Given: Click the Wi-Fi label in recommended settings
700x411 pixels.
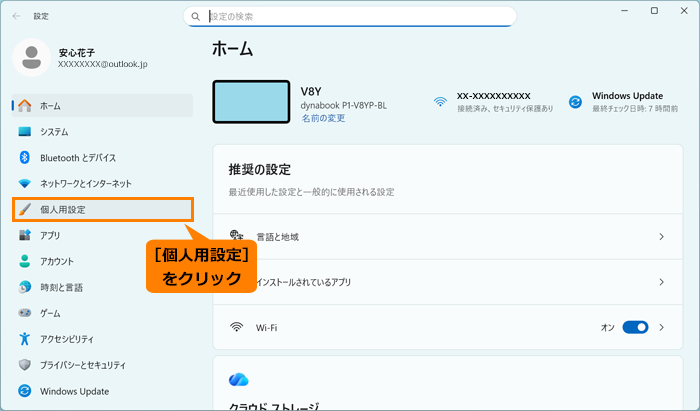Looking at the screenshot, I should tap(267, 328).
